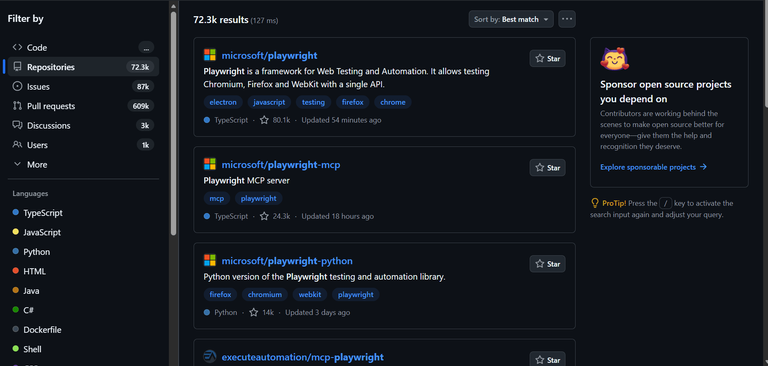768x366 pixels.
Task: Star the executeautomation/mcp-playwright repository
Action: (548, 359)
